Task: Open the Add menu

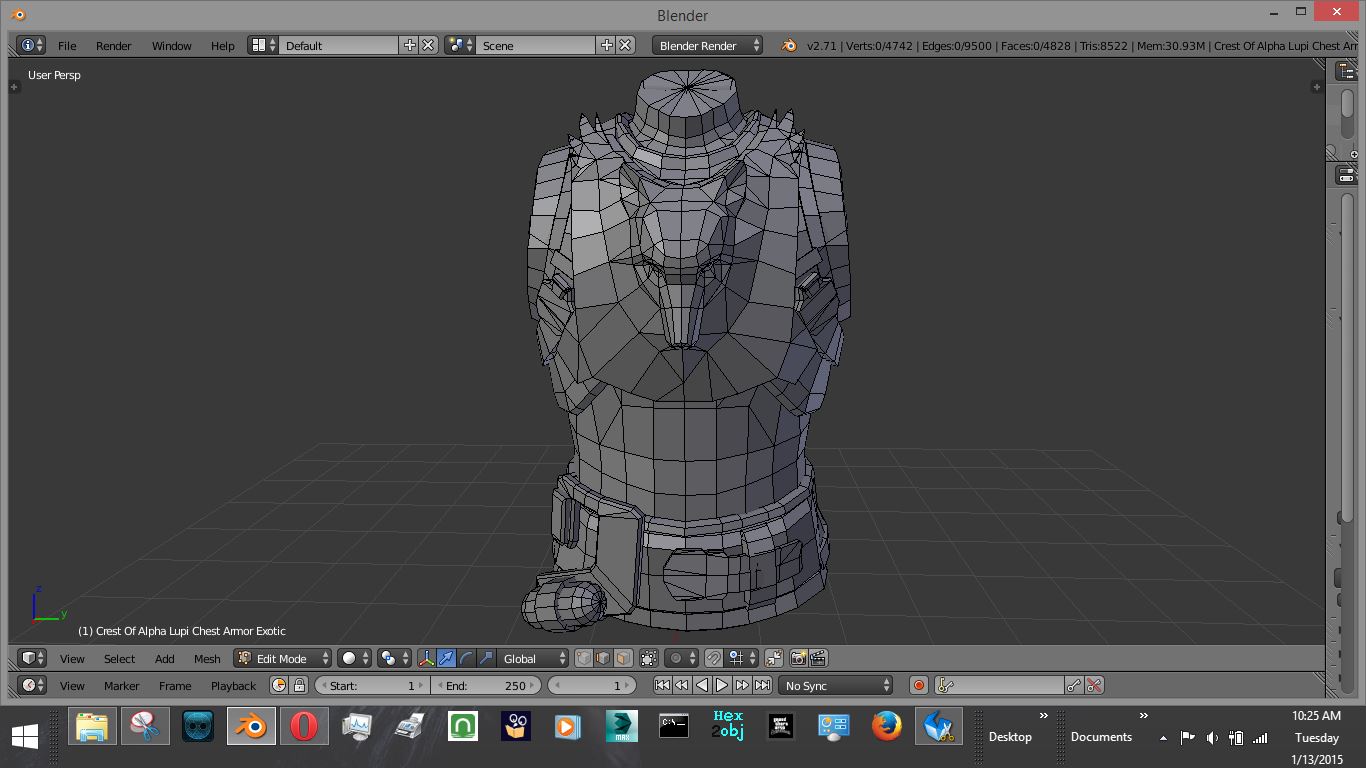Action: click(x=164, y=659)
